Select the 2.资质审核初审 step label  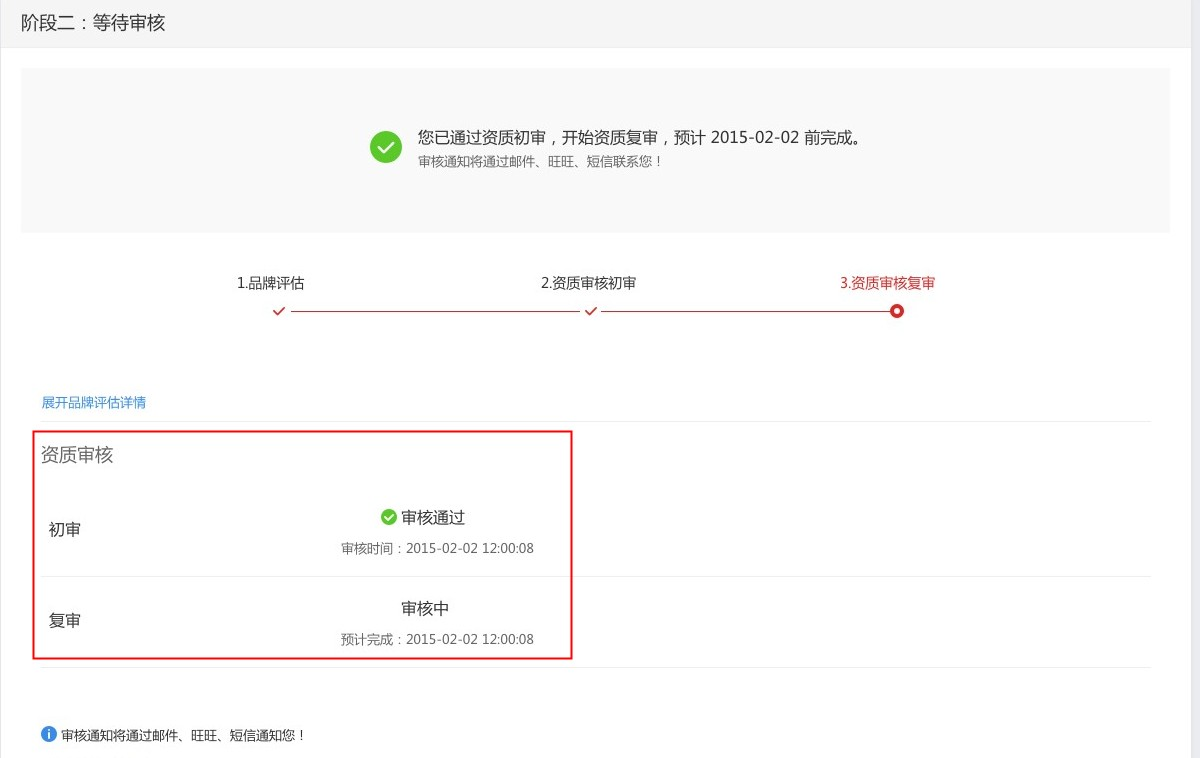(588, 283)
